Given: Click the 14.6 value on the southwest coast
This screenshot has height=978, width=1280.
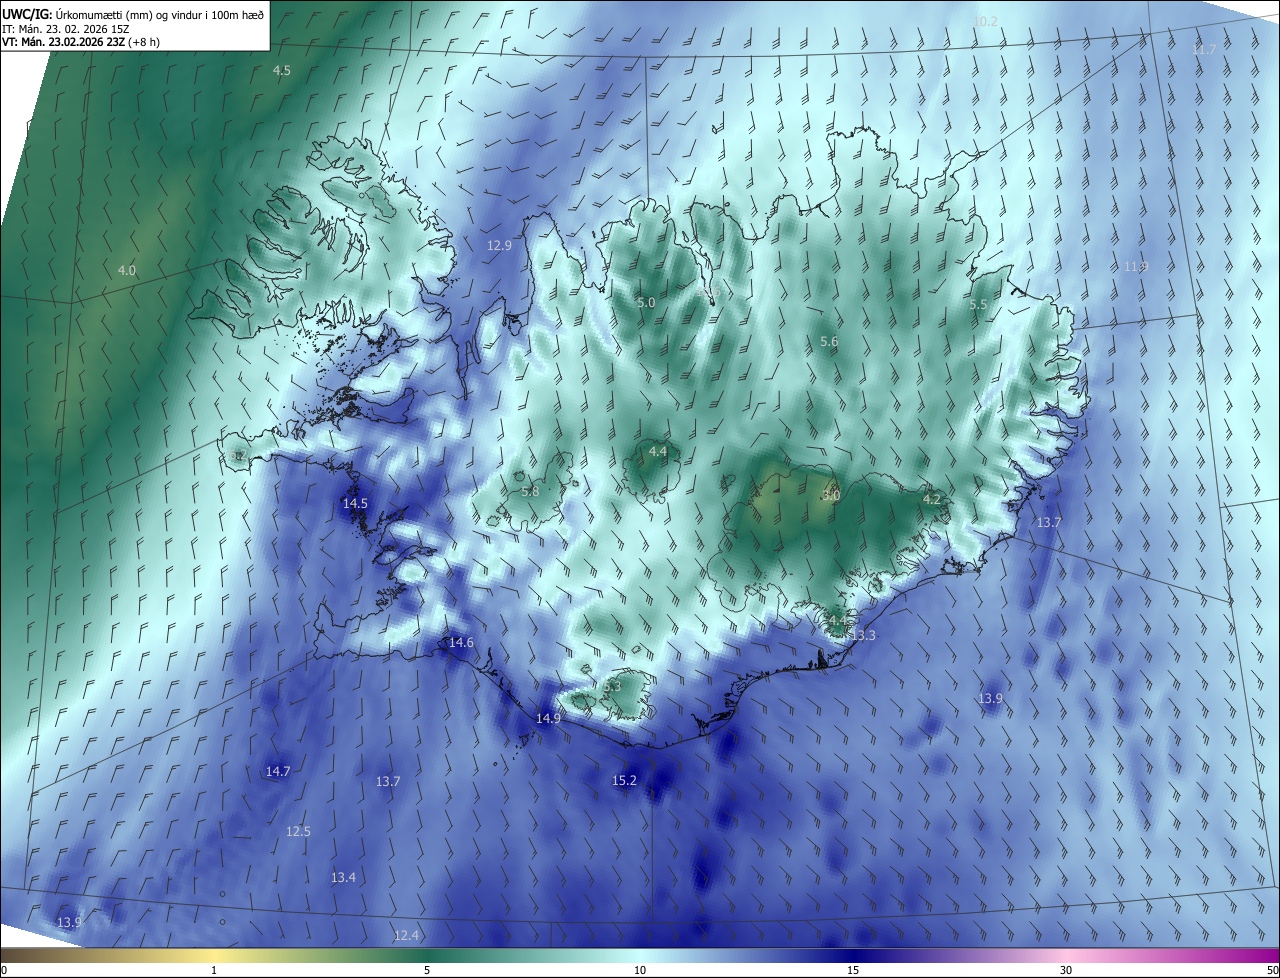Looking at the screenshot, I should (x=461, y=642).
